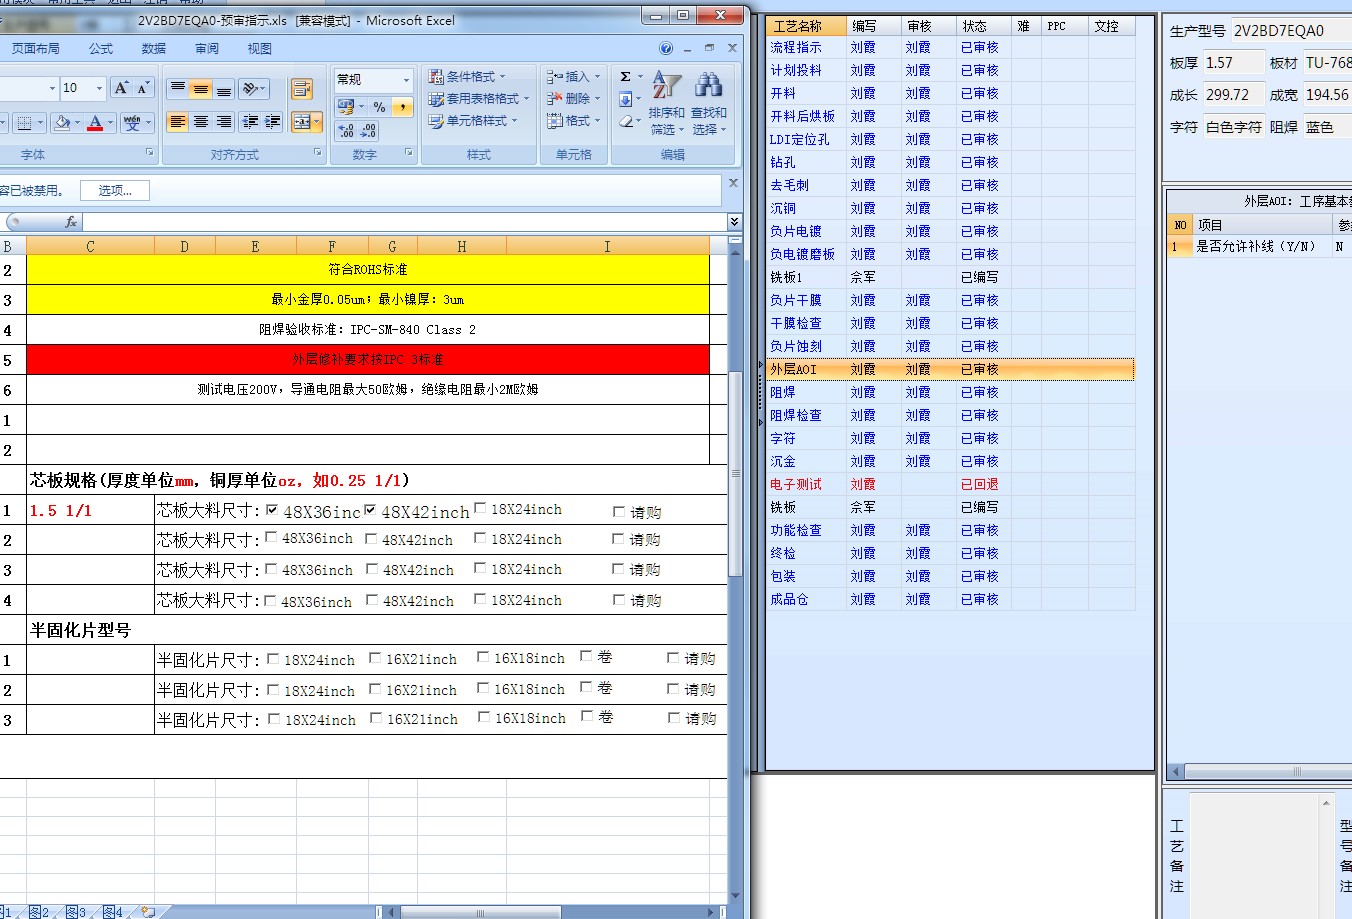Apply bottom vertical alignment
This screenshot has height=919, width=1352.
224,88
